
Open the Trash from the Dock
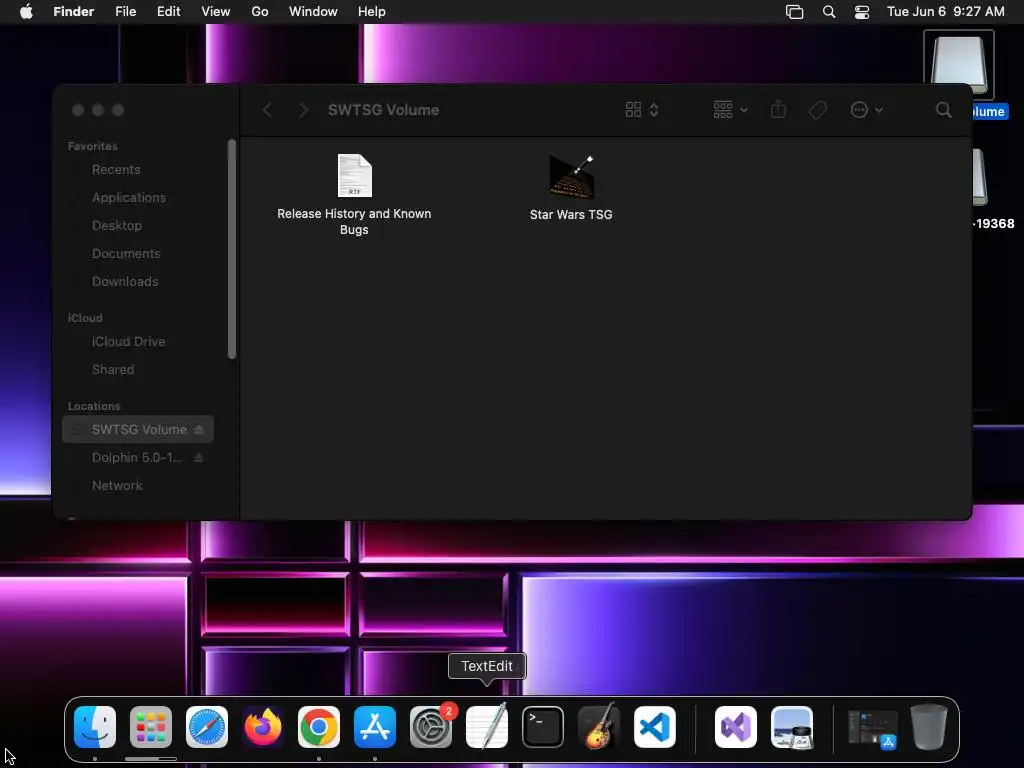point(929,727)
